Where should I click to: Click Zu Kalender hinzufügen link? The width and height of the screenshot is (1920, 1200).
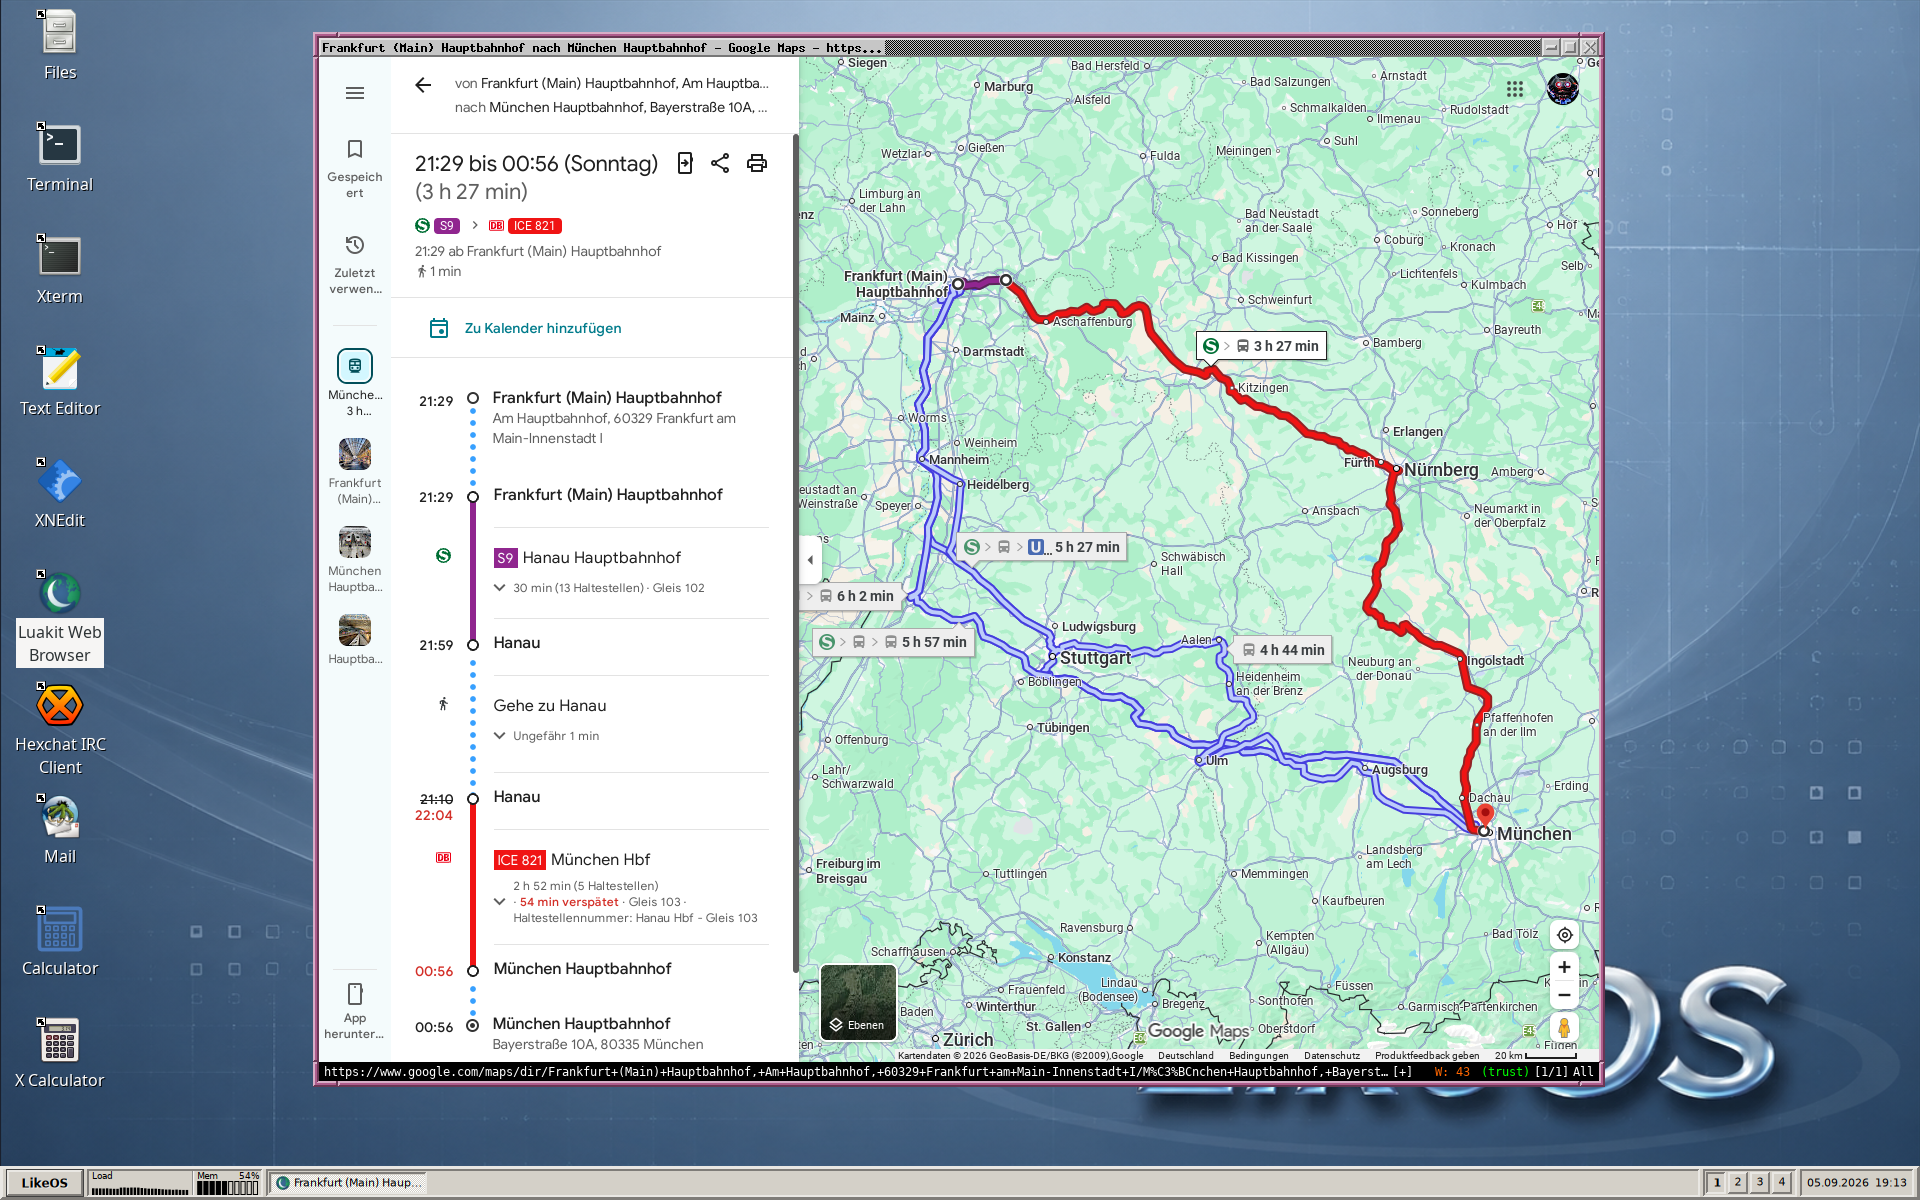pyautogui.click(x=543, y=328)
